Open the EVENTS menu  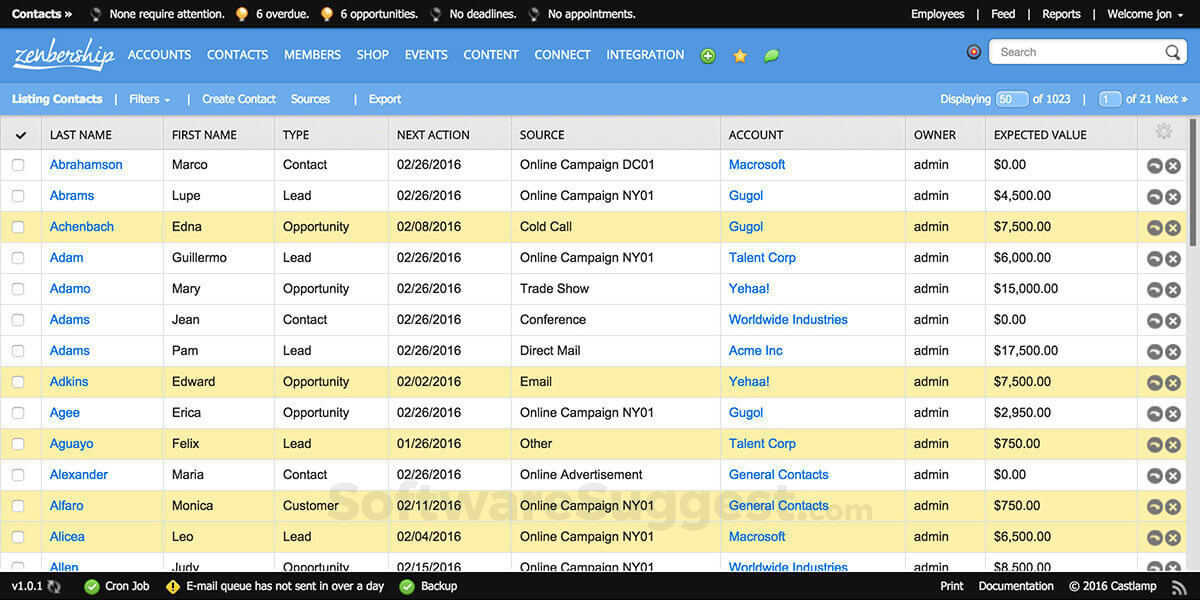coord(426,55)
